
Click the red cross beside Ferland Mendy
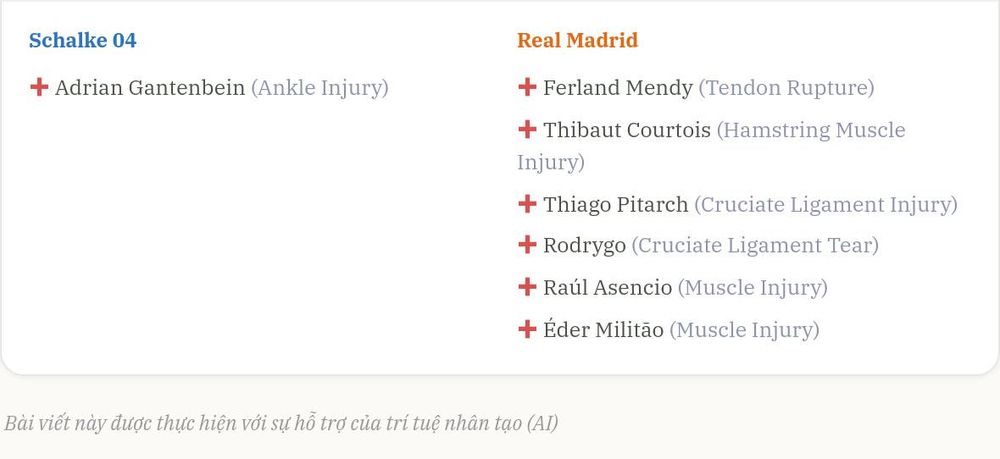(527, 87)
